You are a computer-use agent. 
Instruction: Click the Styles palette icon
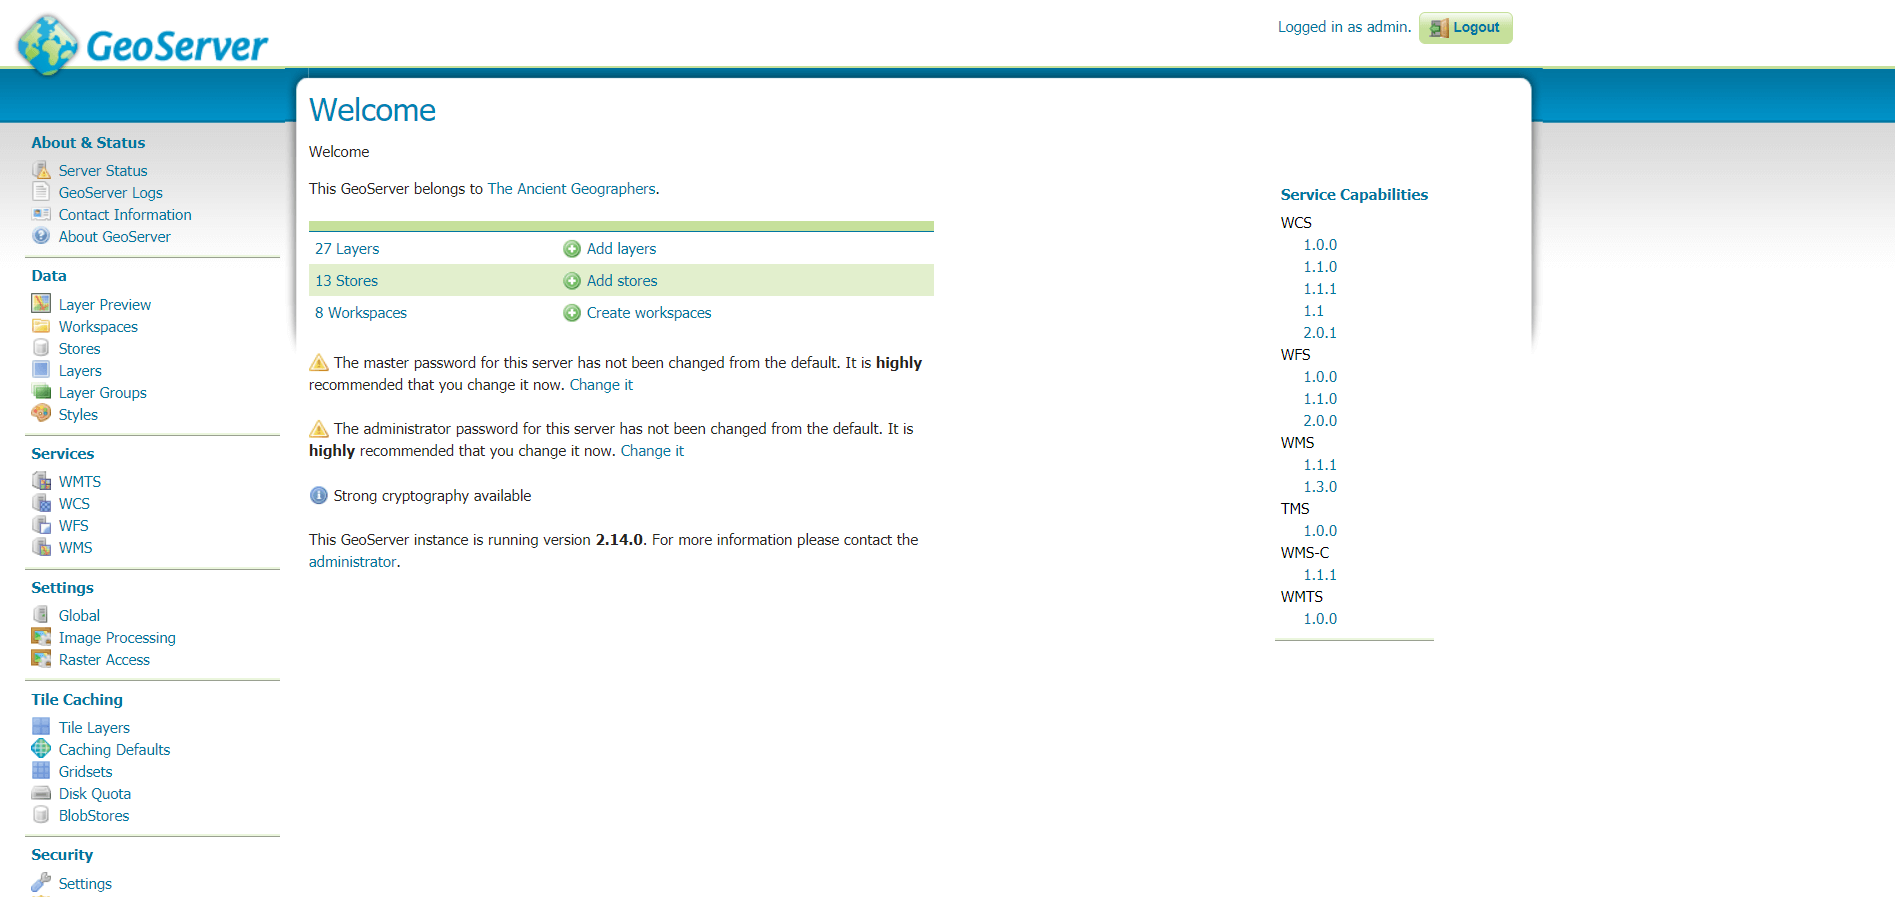(x=41, y=414)
